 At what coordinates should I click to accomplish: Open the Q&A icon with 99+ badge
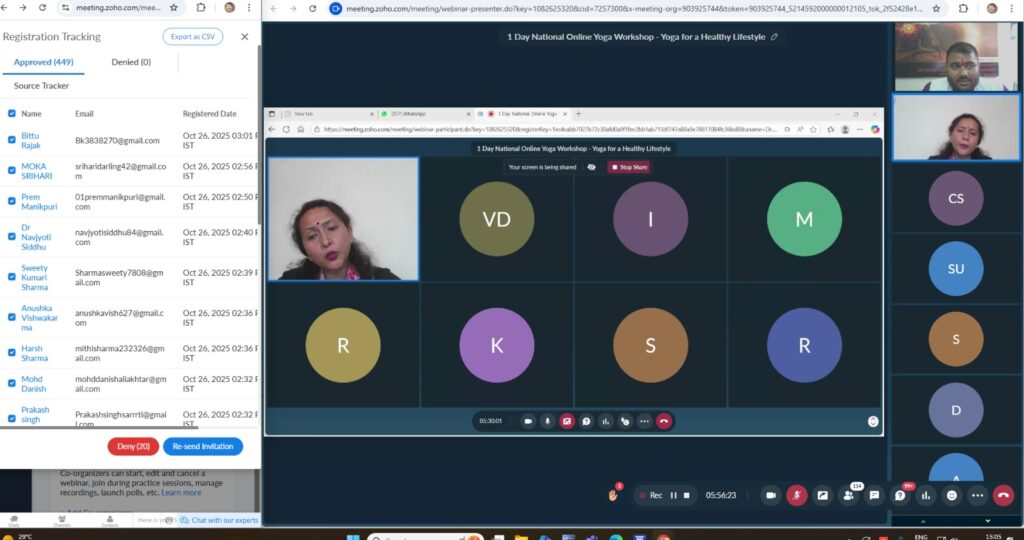pos(900,495)
